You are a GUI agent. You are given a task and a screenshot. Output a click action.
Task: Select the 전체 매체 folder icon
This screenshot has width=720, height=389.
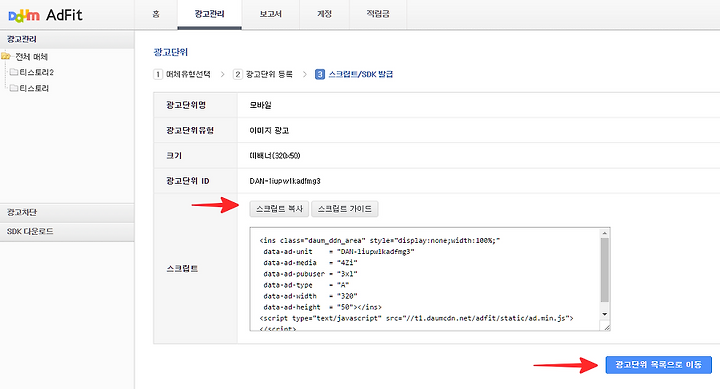6,56
